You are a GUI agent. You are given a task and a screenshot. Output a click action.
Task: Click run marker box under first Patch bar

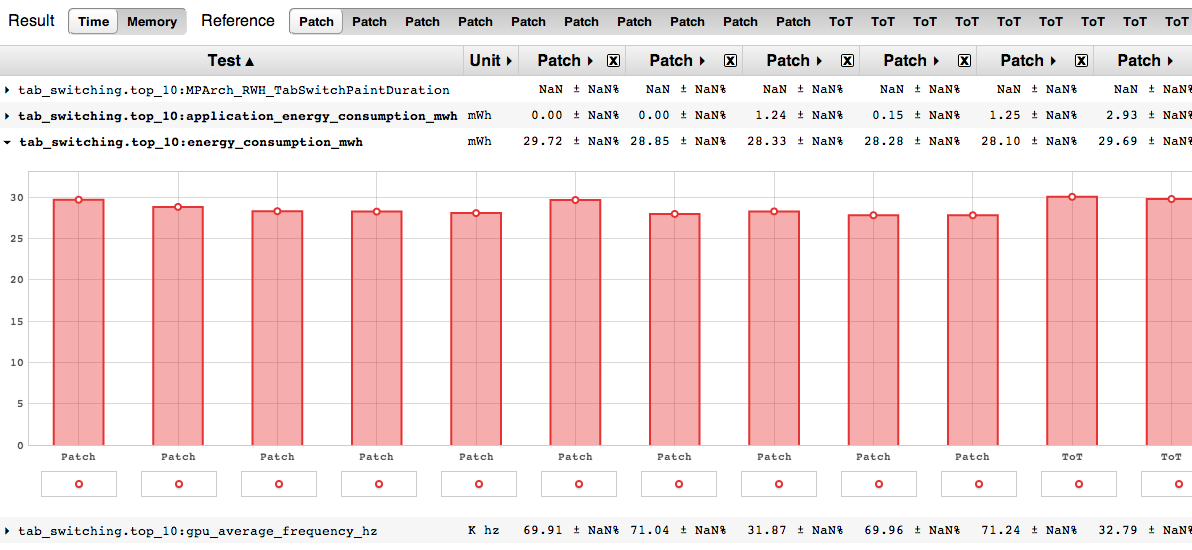(78, 484)
